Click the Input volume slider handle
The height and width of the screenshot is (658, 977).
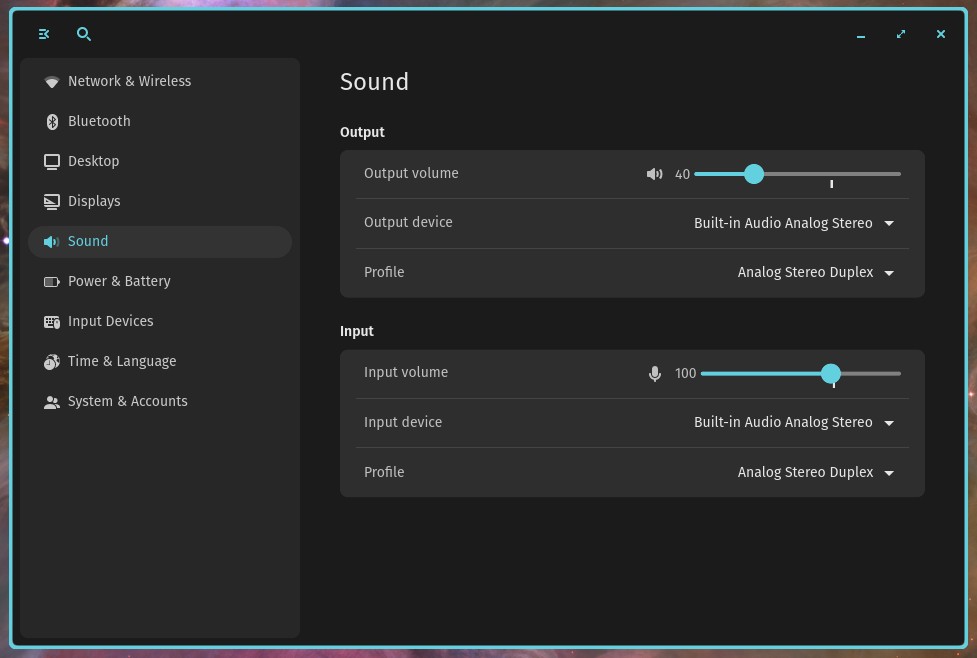(831, 373)
